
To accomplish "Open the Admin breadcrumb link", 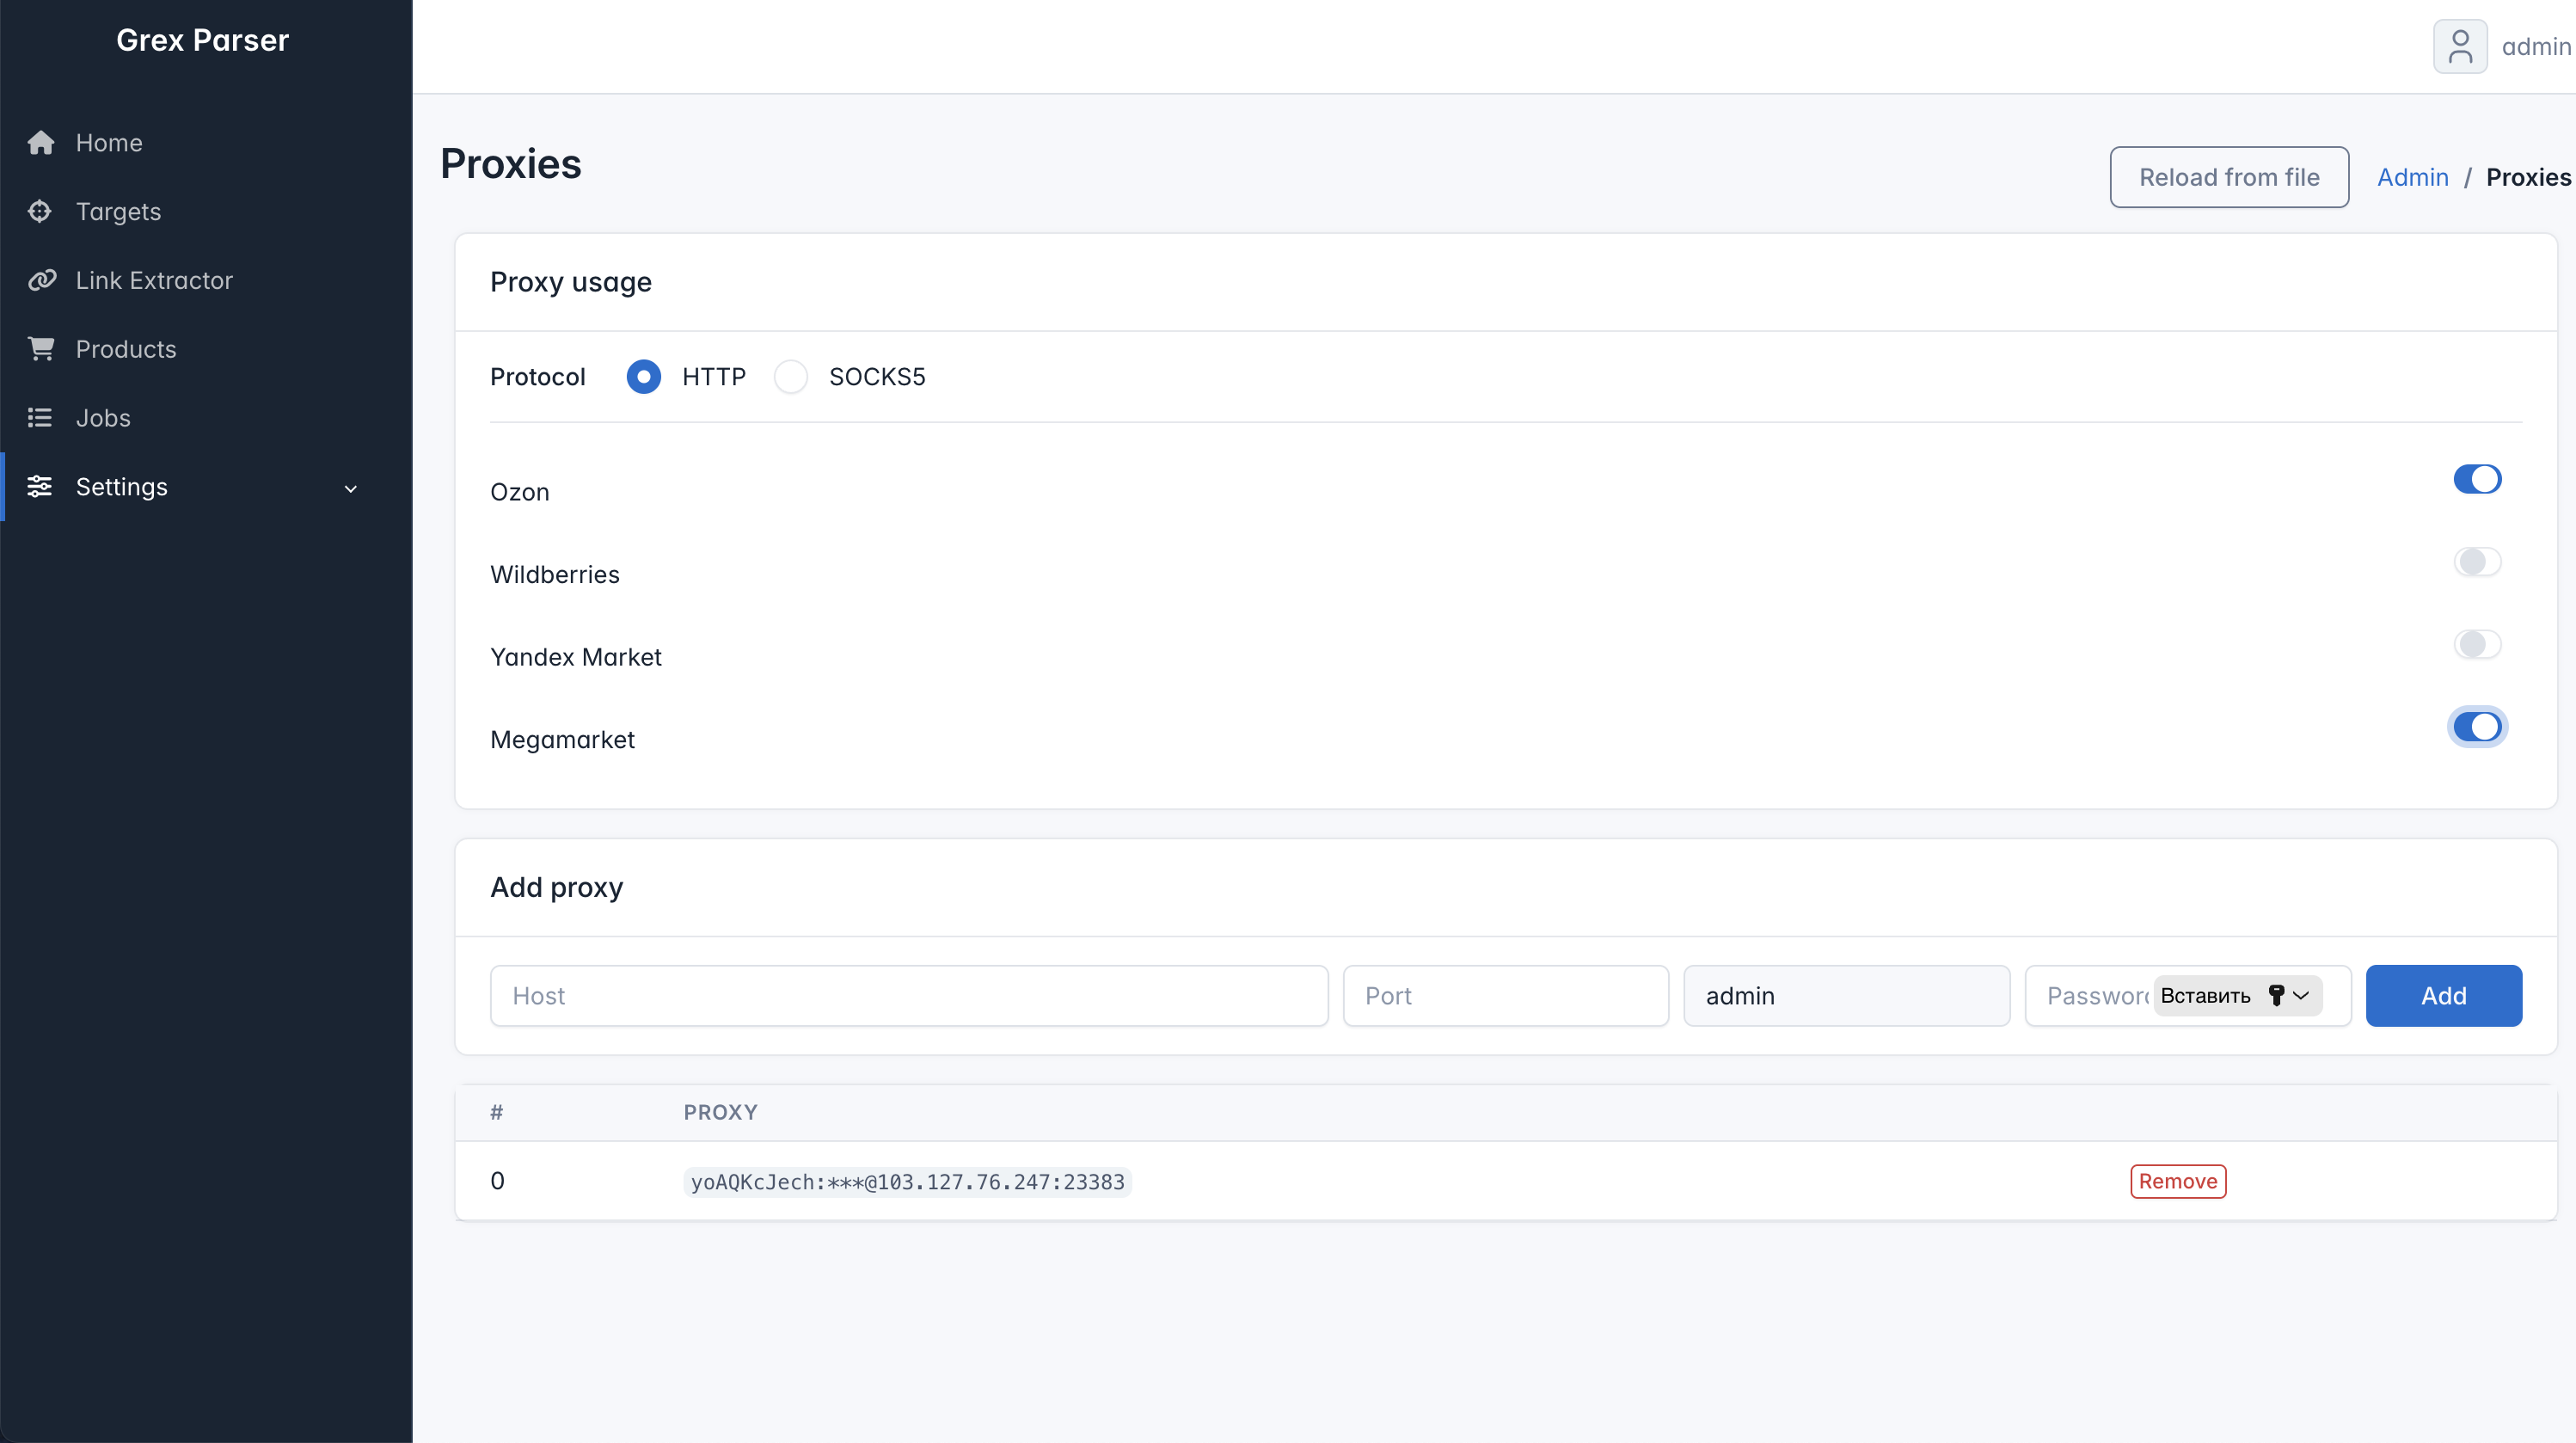I will (x=2412, y=177).
